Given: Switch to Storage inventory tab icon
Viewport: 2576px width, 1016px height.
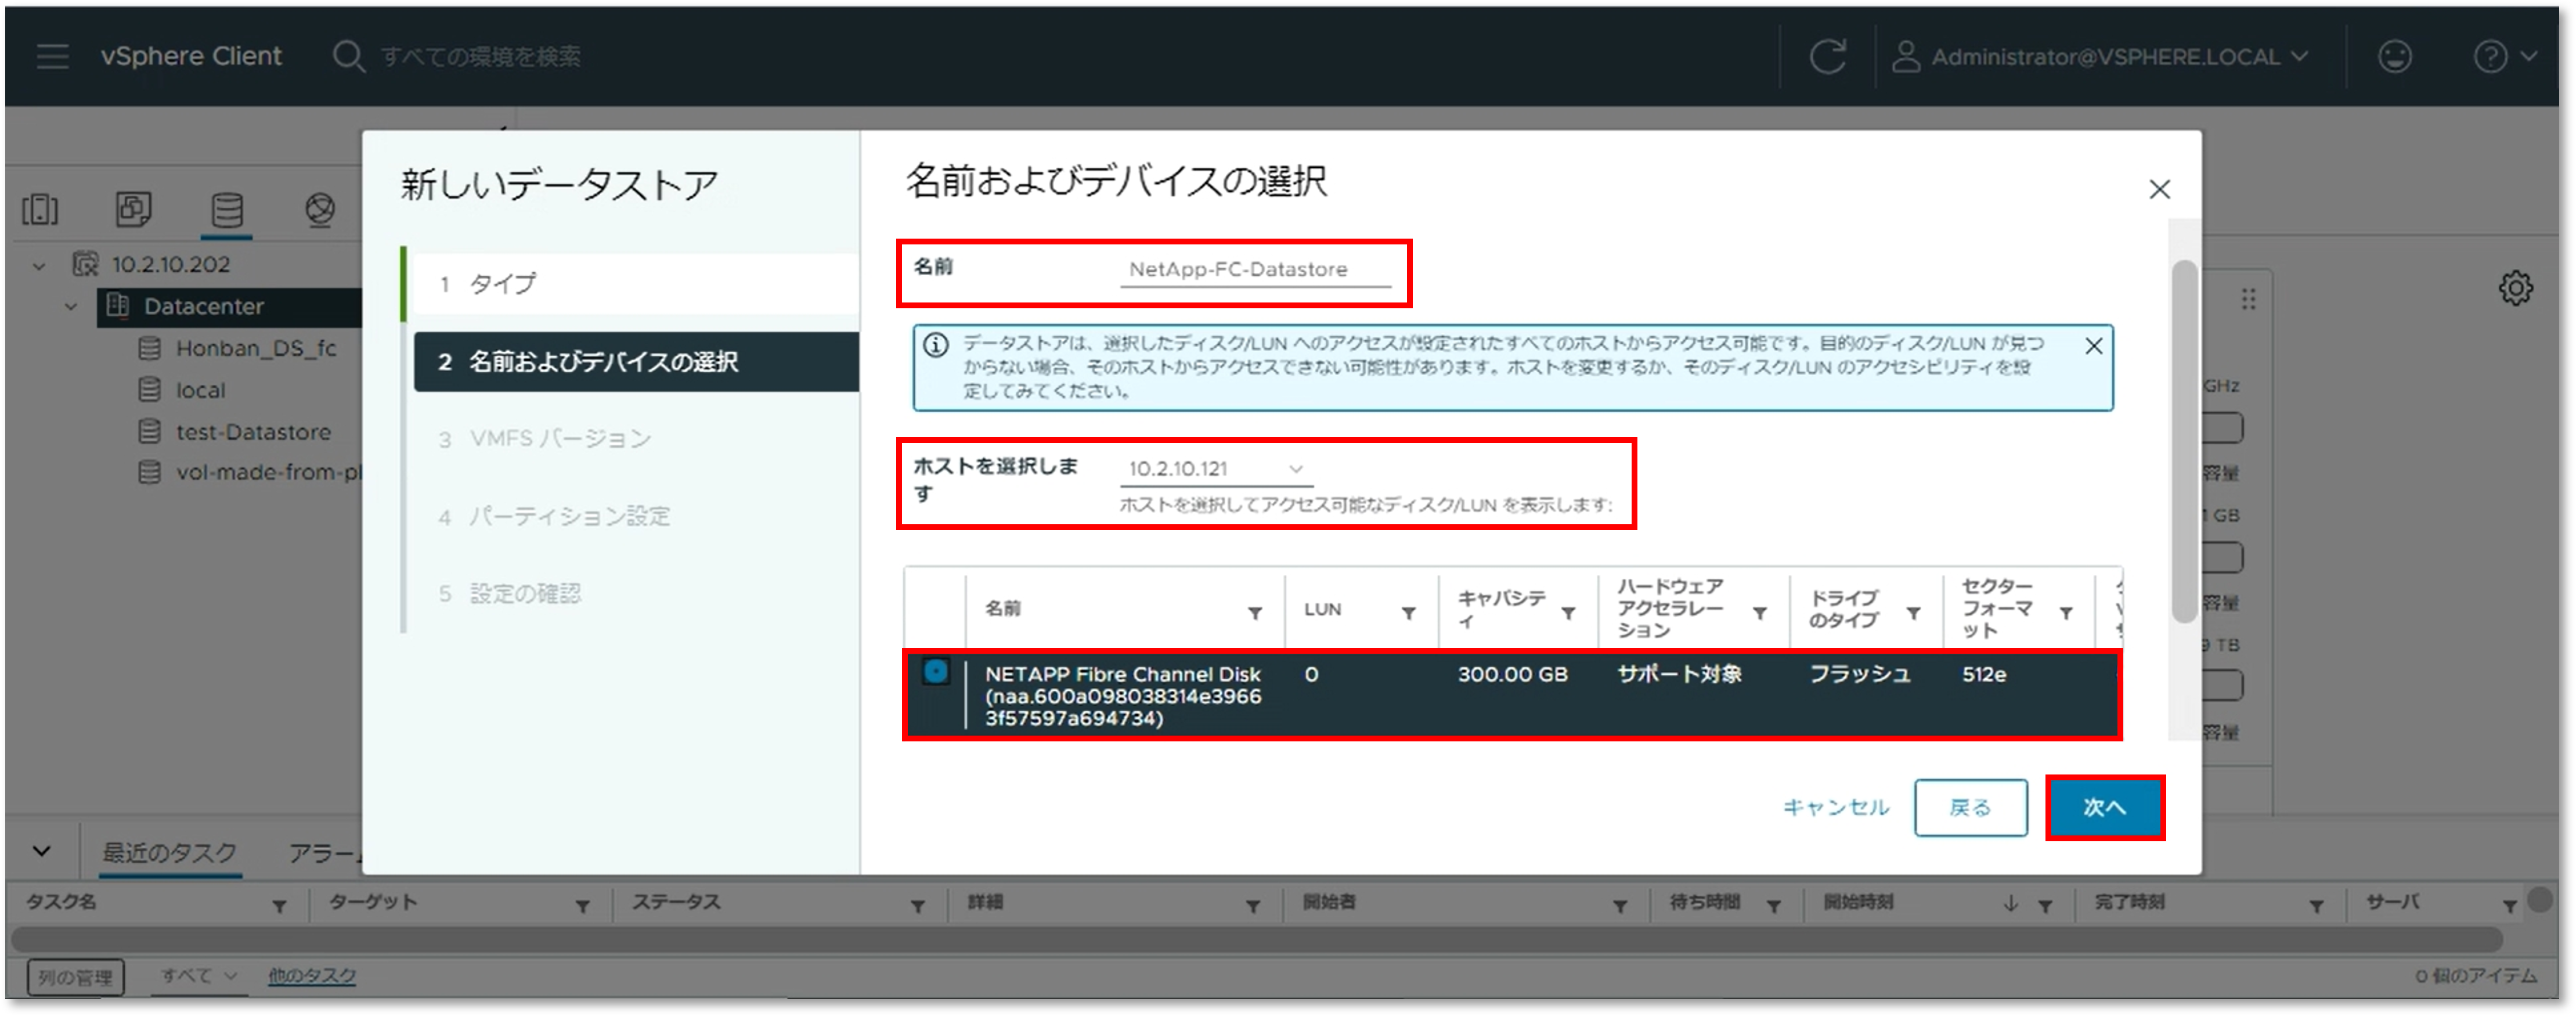Looking at the screenshot, I should click(227, 209).
